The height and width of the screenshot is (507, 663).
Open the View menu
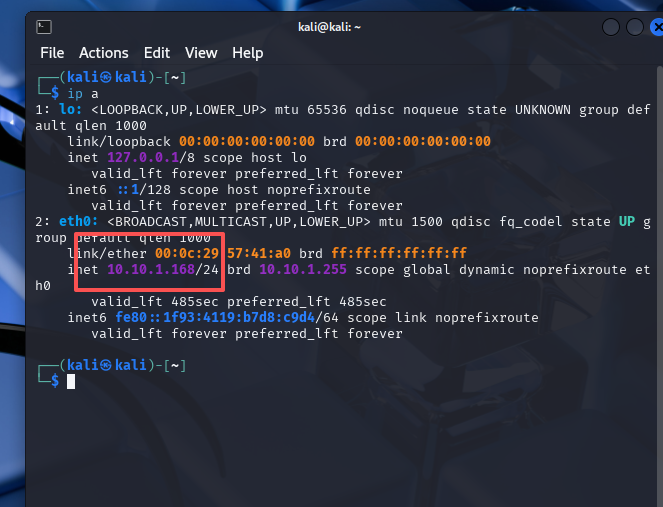click(x=201, y=53)
